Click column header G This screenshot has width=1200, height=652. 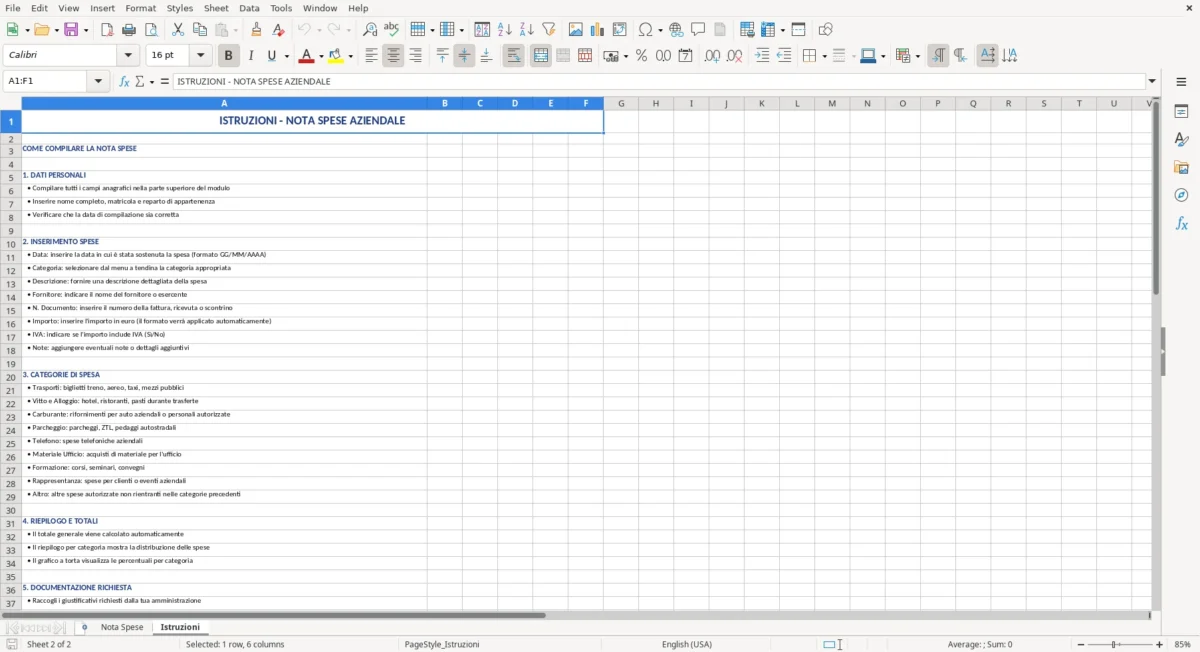click(x=621, y=103)
